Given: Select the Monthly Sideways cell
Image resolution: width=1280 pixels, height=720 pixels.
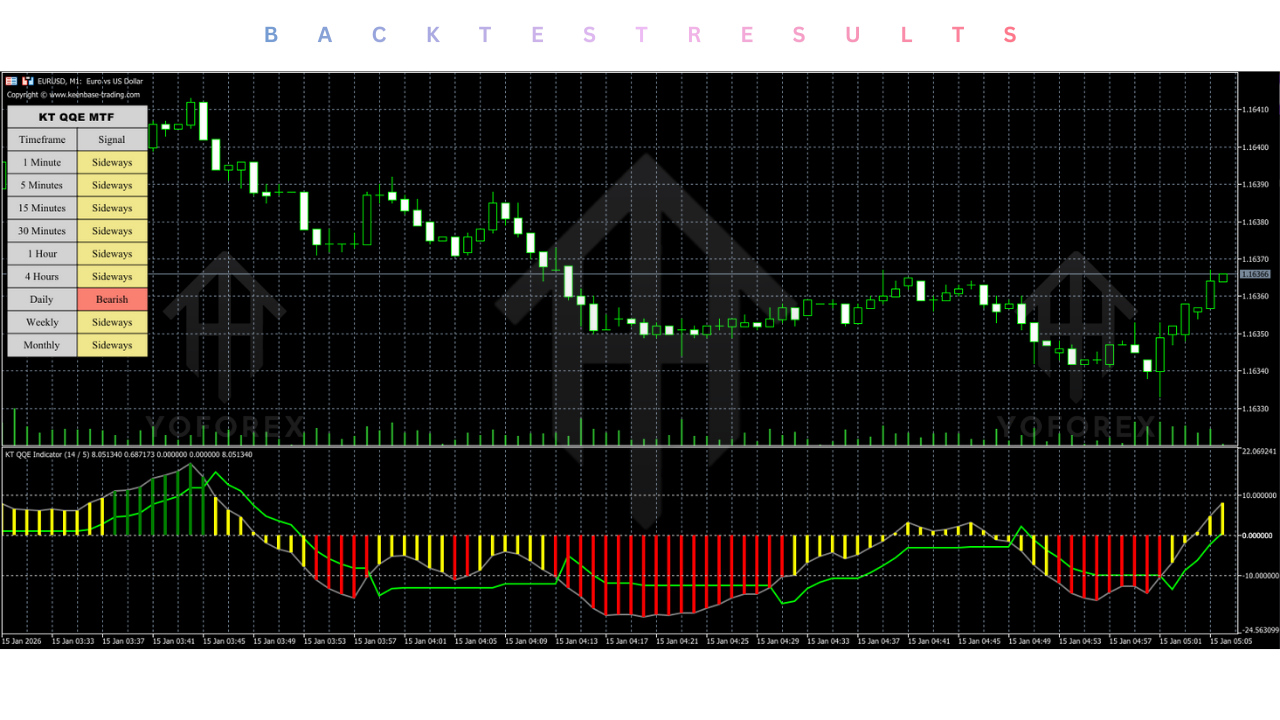Looking at the screenshot, I should click(111, 345).
